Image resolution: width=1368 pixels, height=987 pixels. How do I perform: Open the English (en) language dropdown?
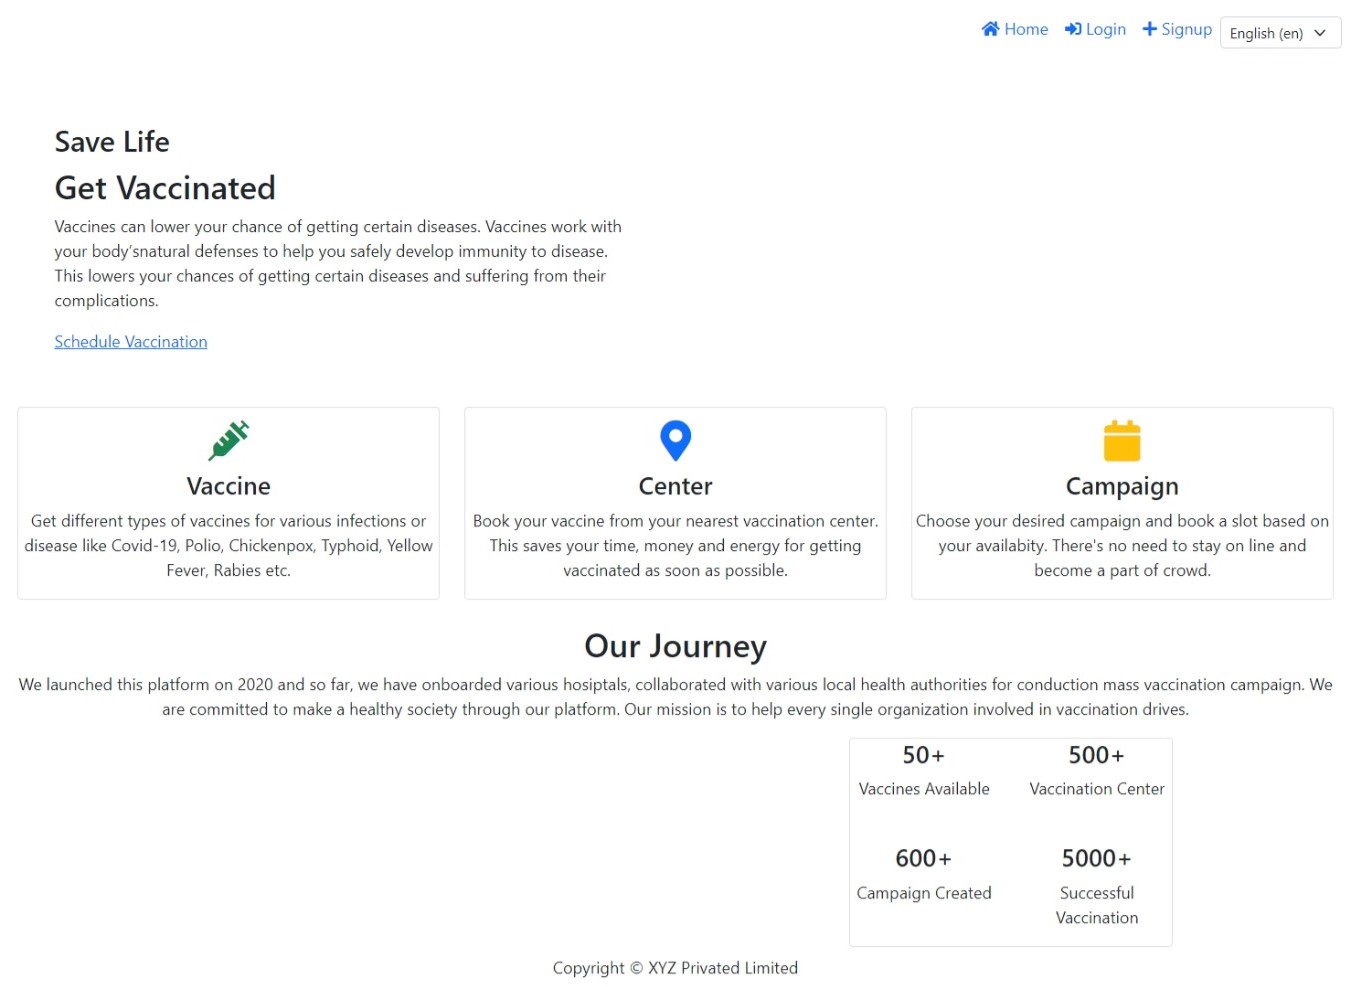(1266, 33)
